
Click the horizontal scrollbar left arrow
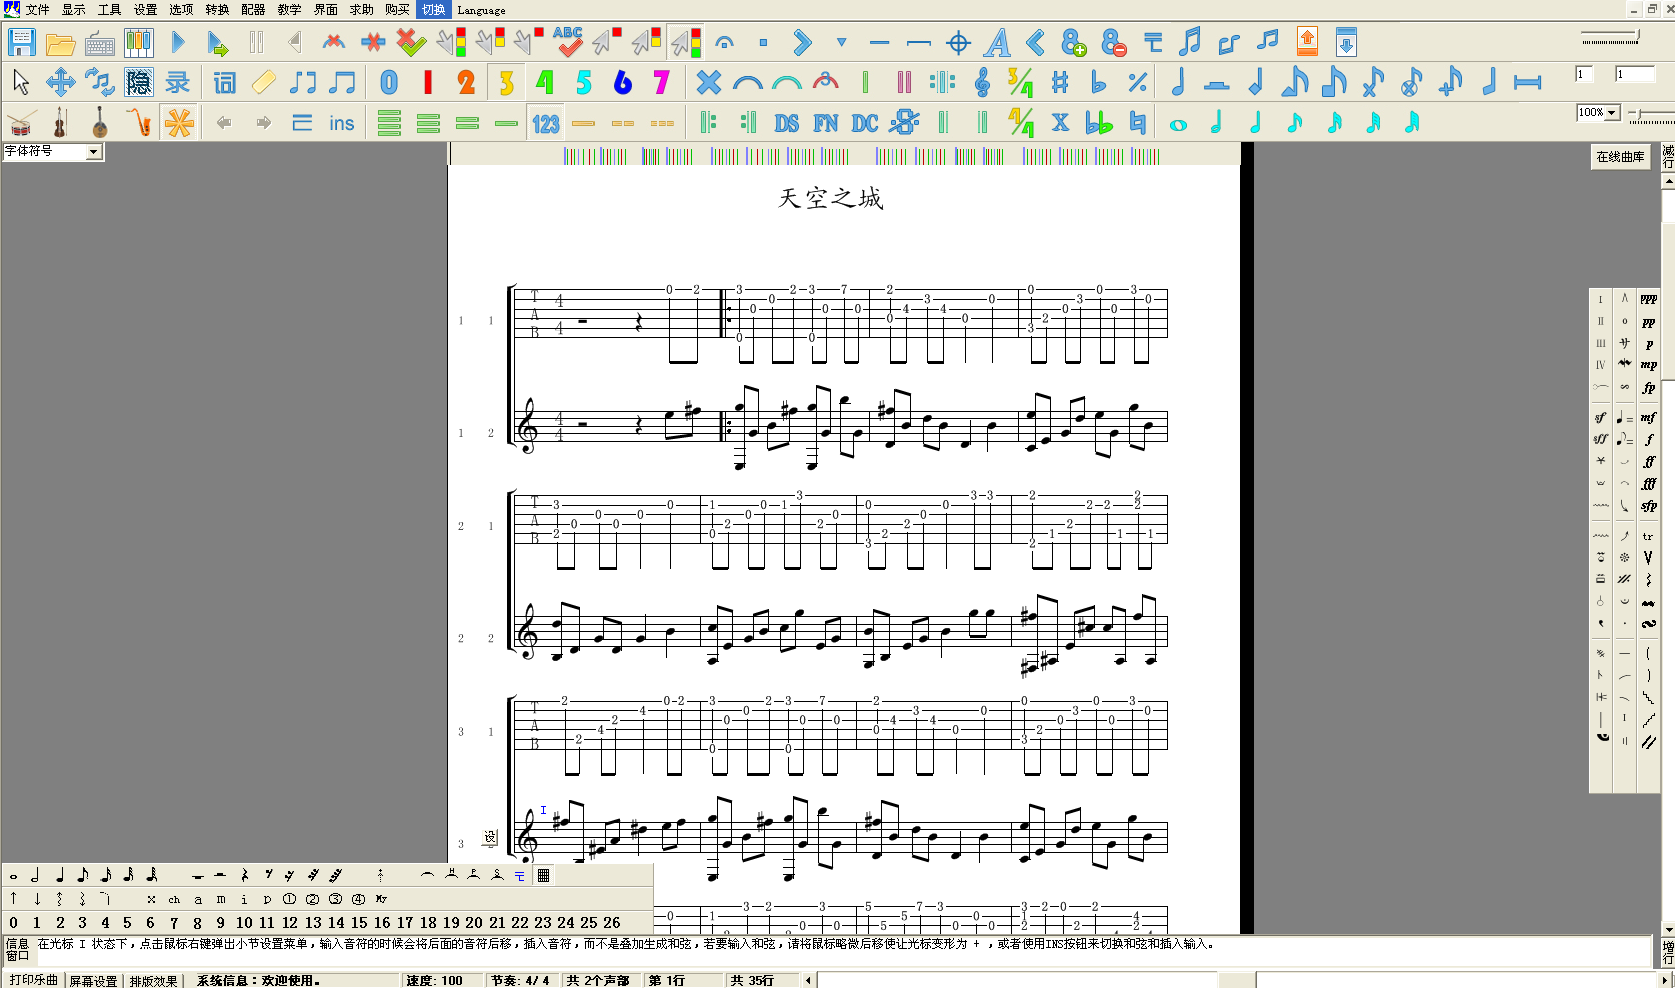[809, 980]
